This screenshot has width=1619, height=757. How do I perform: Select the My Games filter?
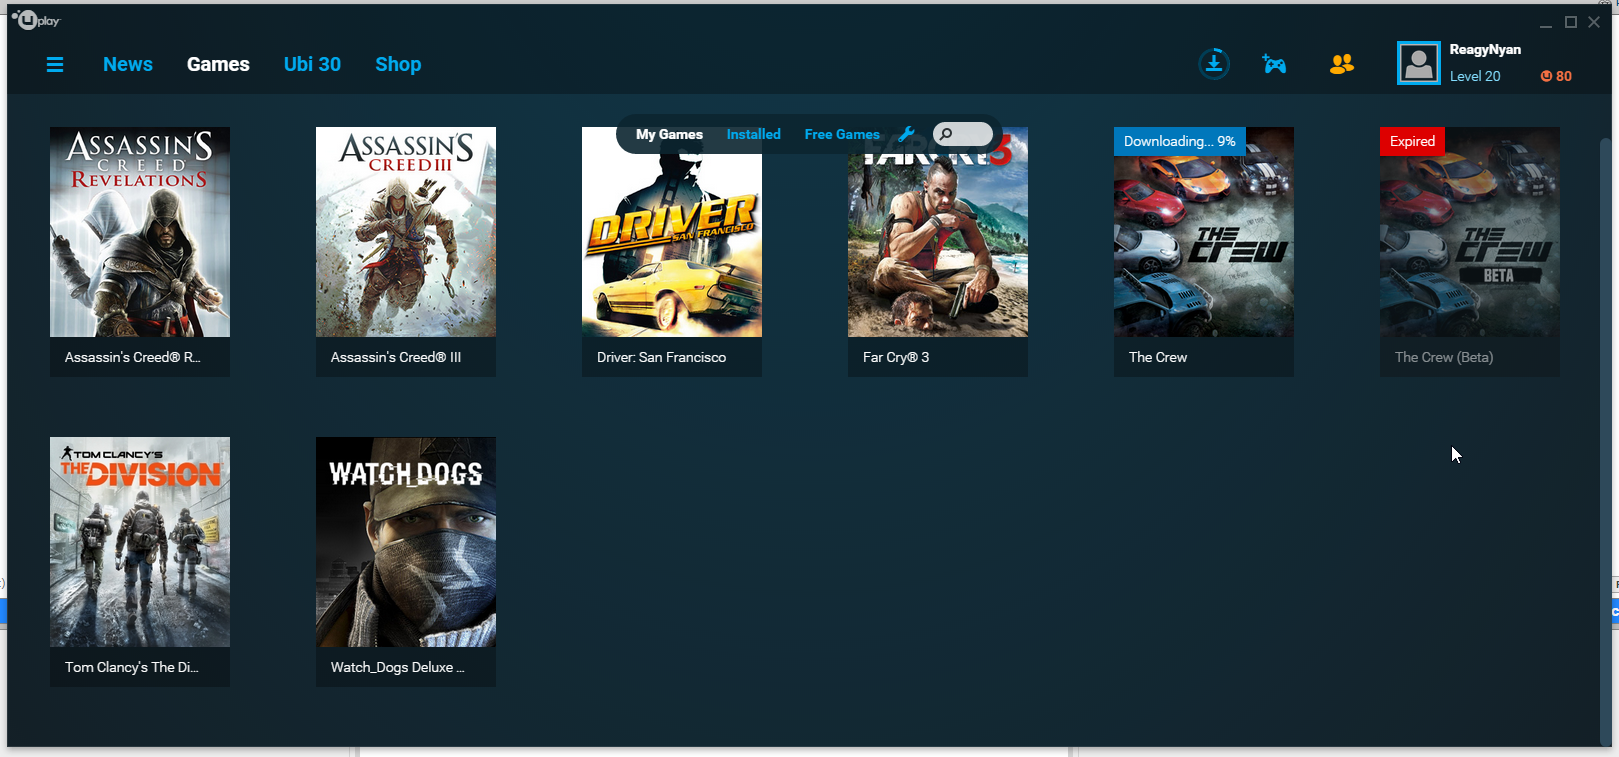point(669,134)
